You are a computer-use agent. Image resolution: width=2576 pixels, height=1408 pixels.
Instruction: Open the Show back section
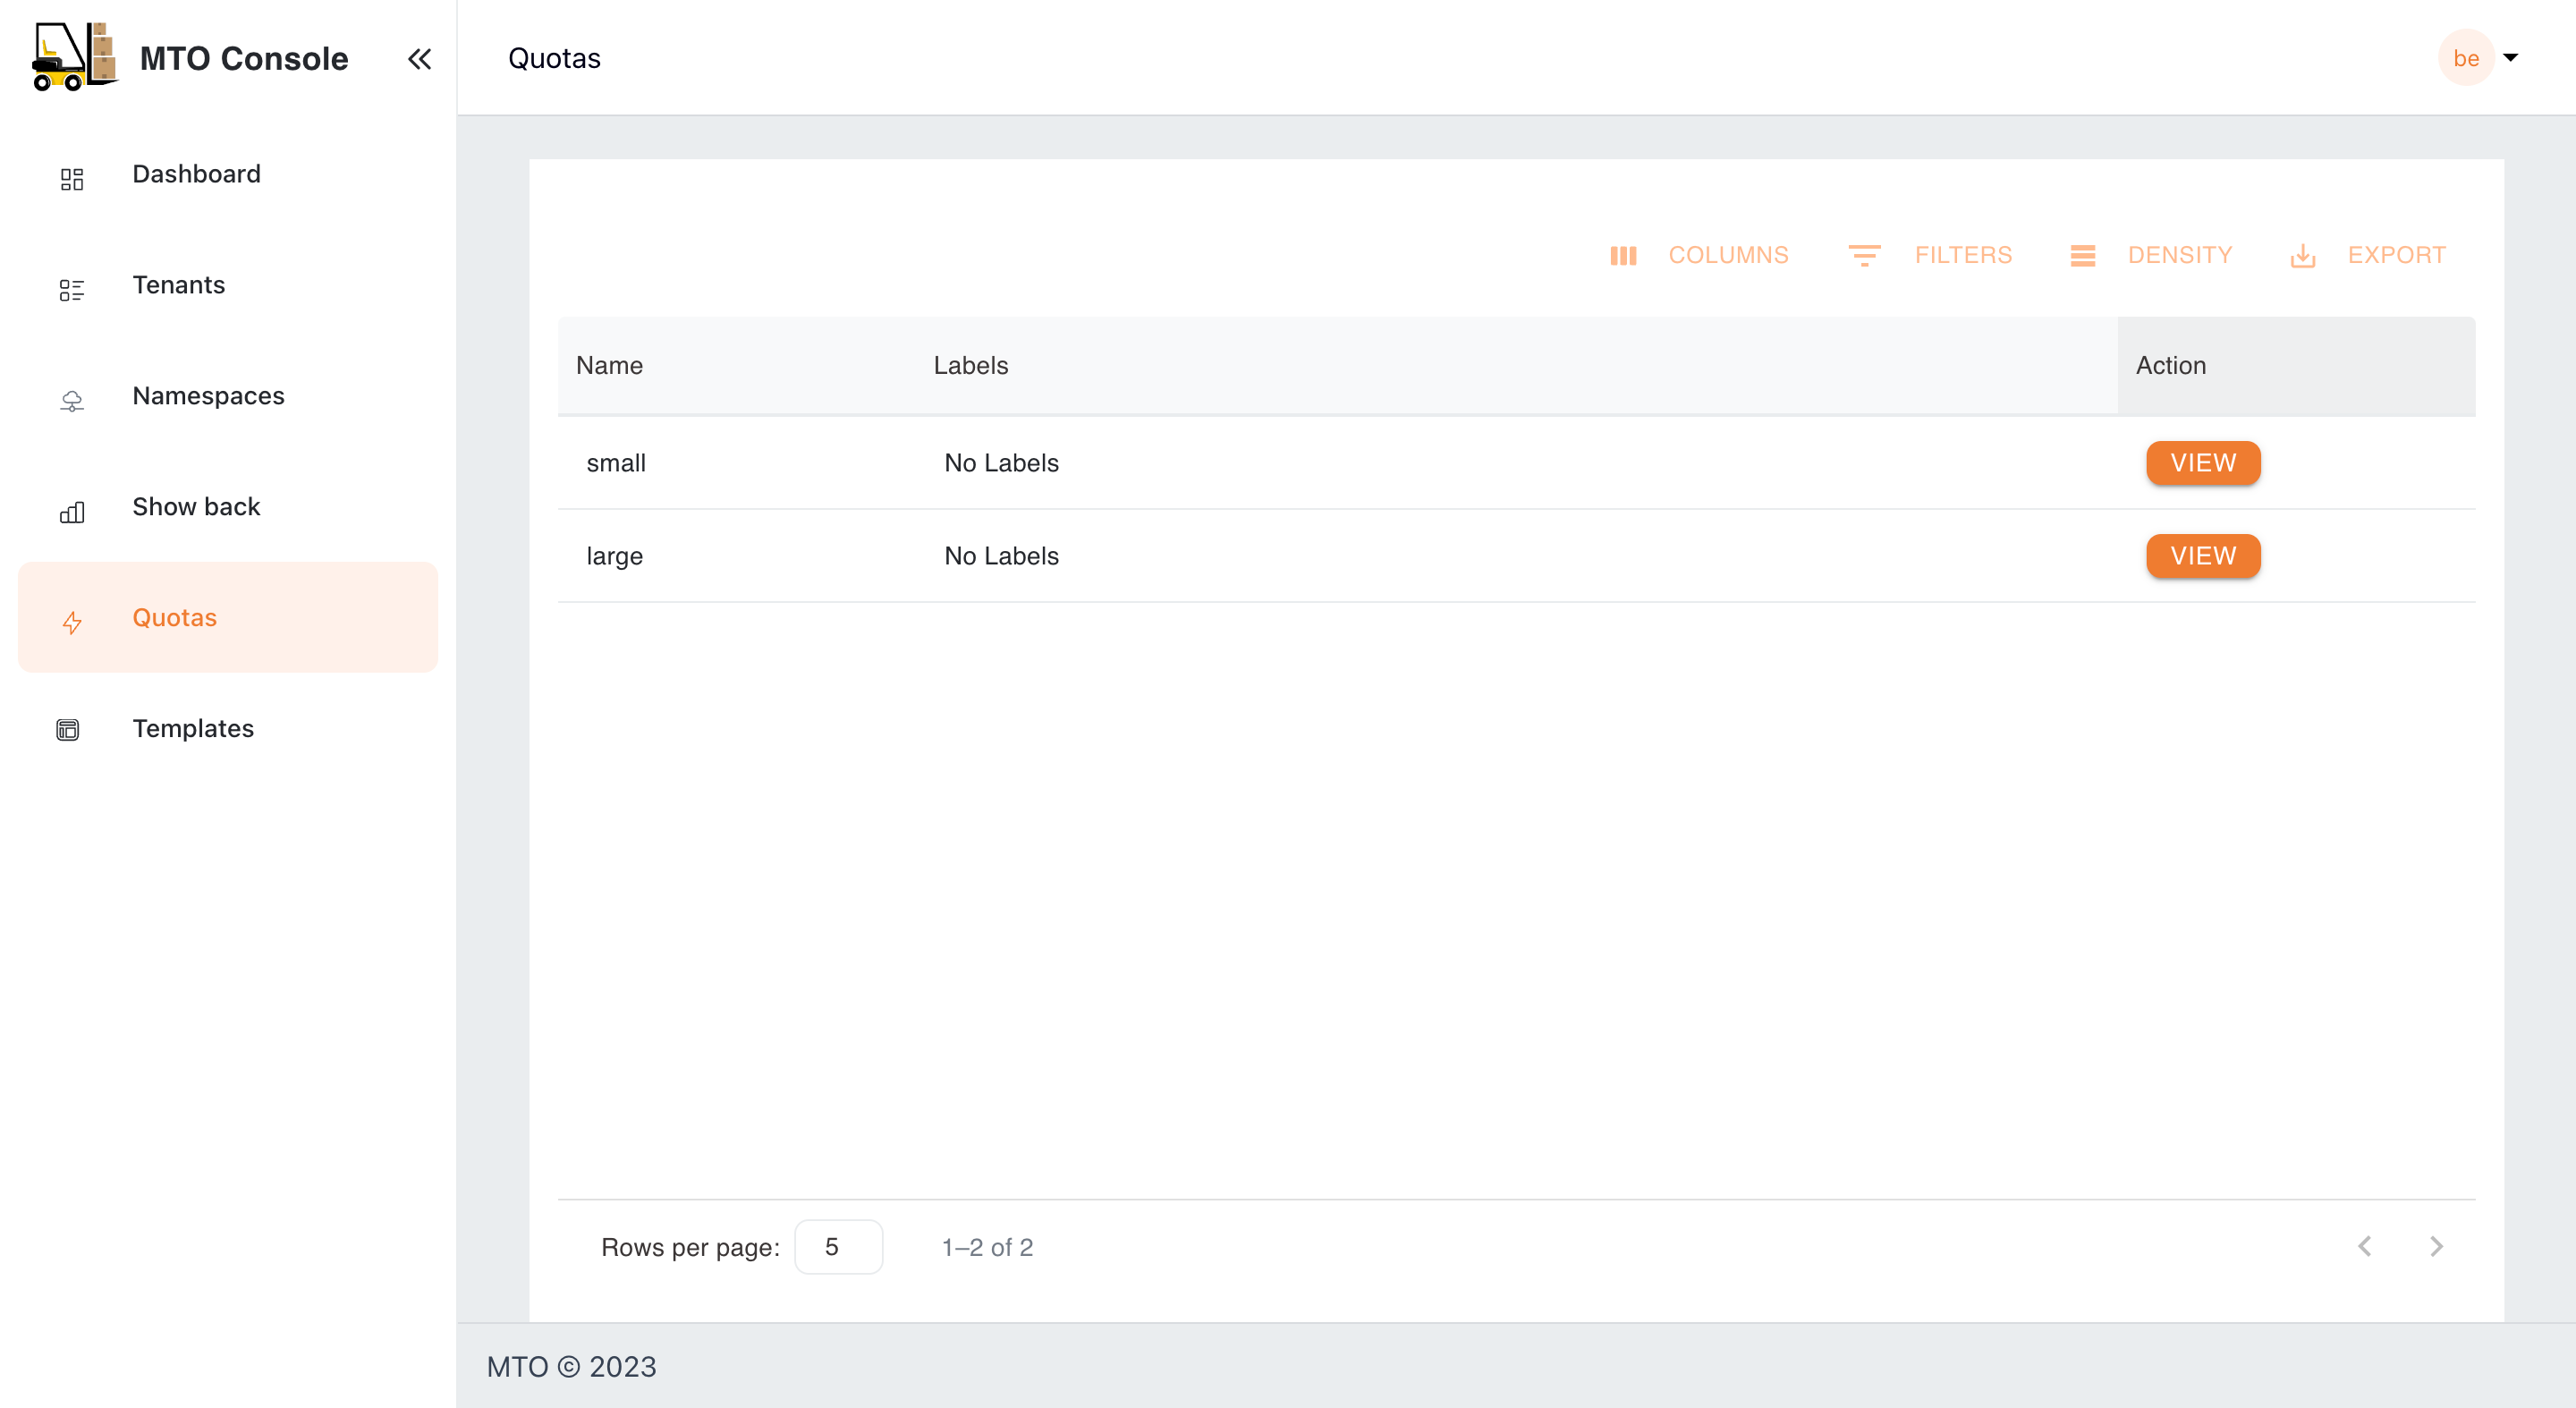[x=228, y=507]
